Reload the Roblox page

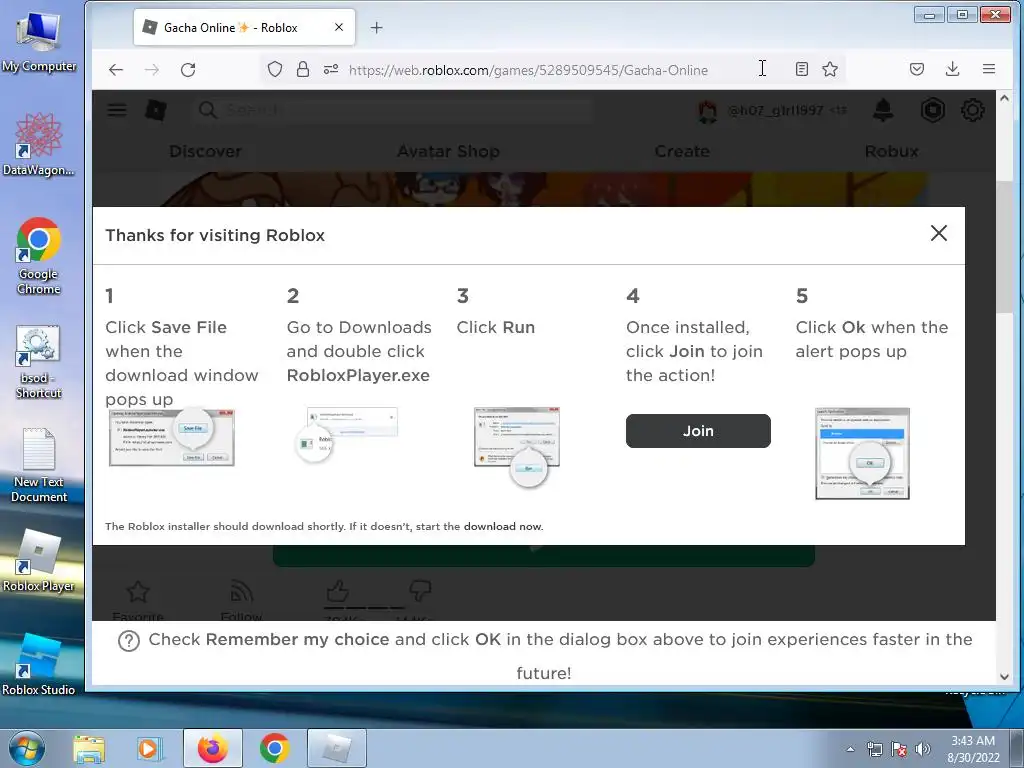(188, 70)
